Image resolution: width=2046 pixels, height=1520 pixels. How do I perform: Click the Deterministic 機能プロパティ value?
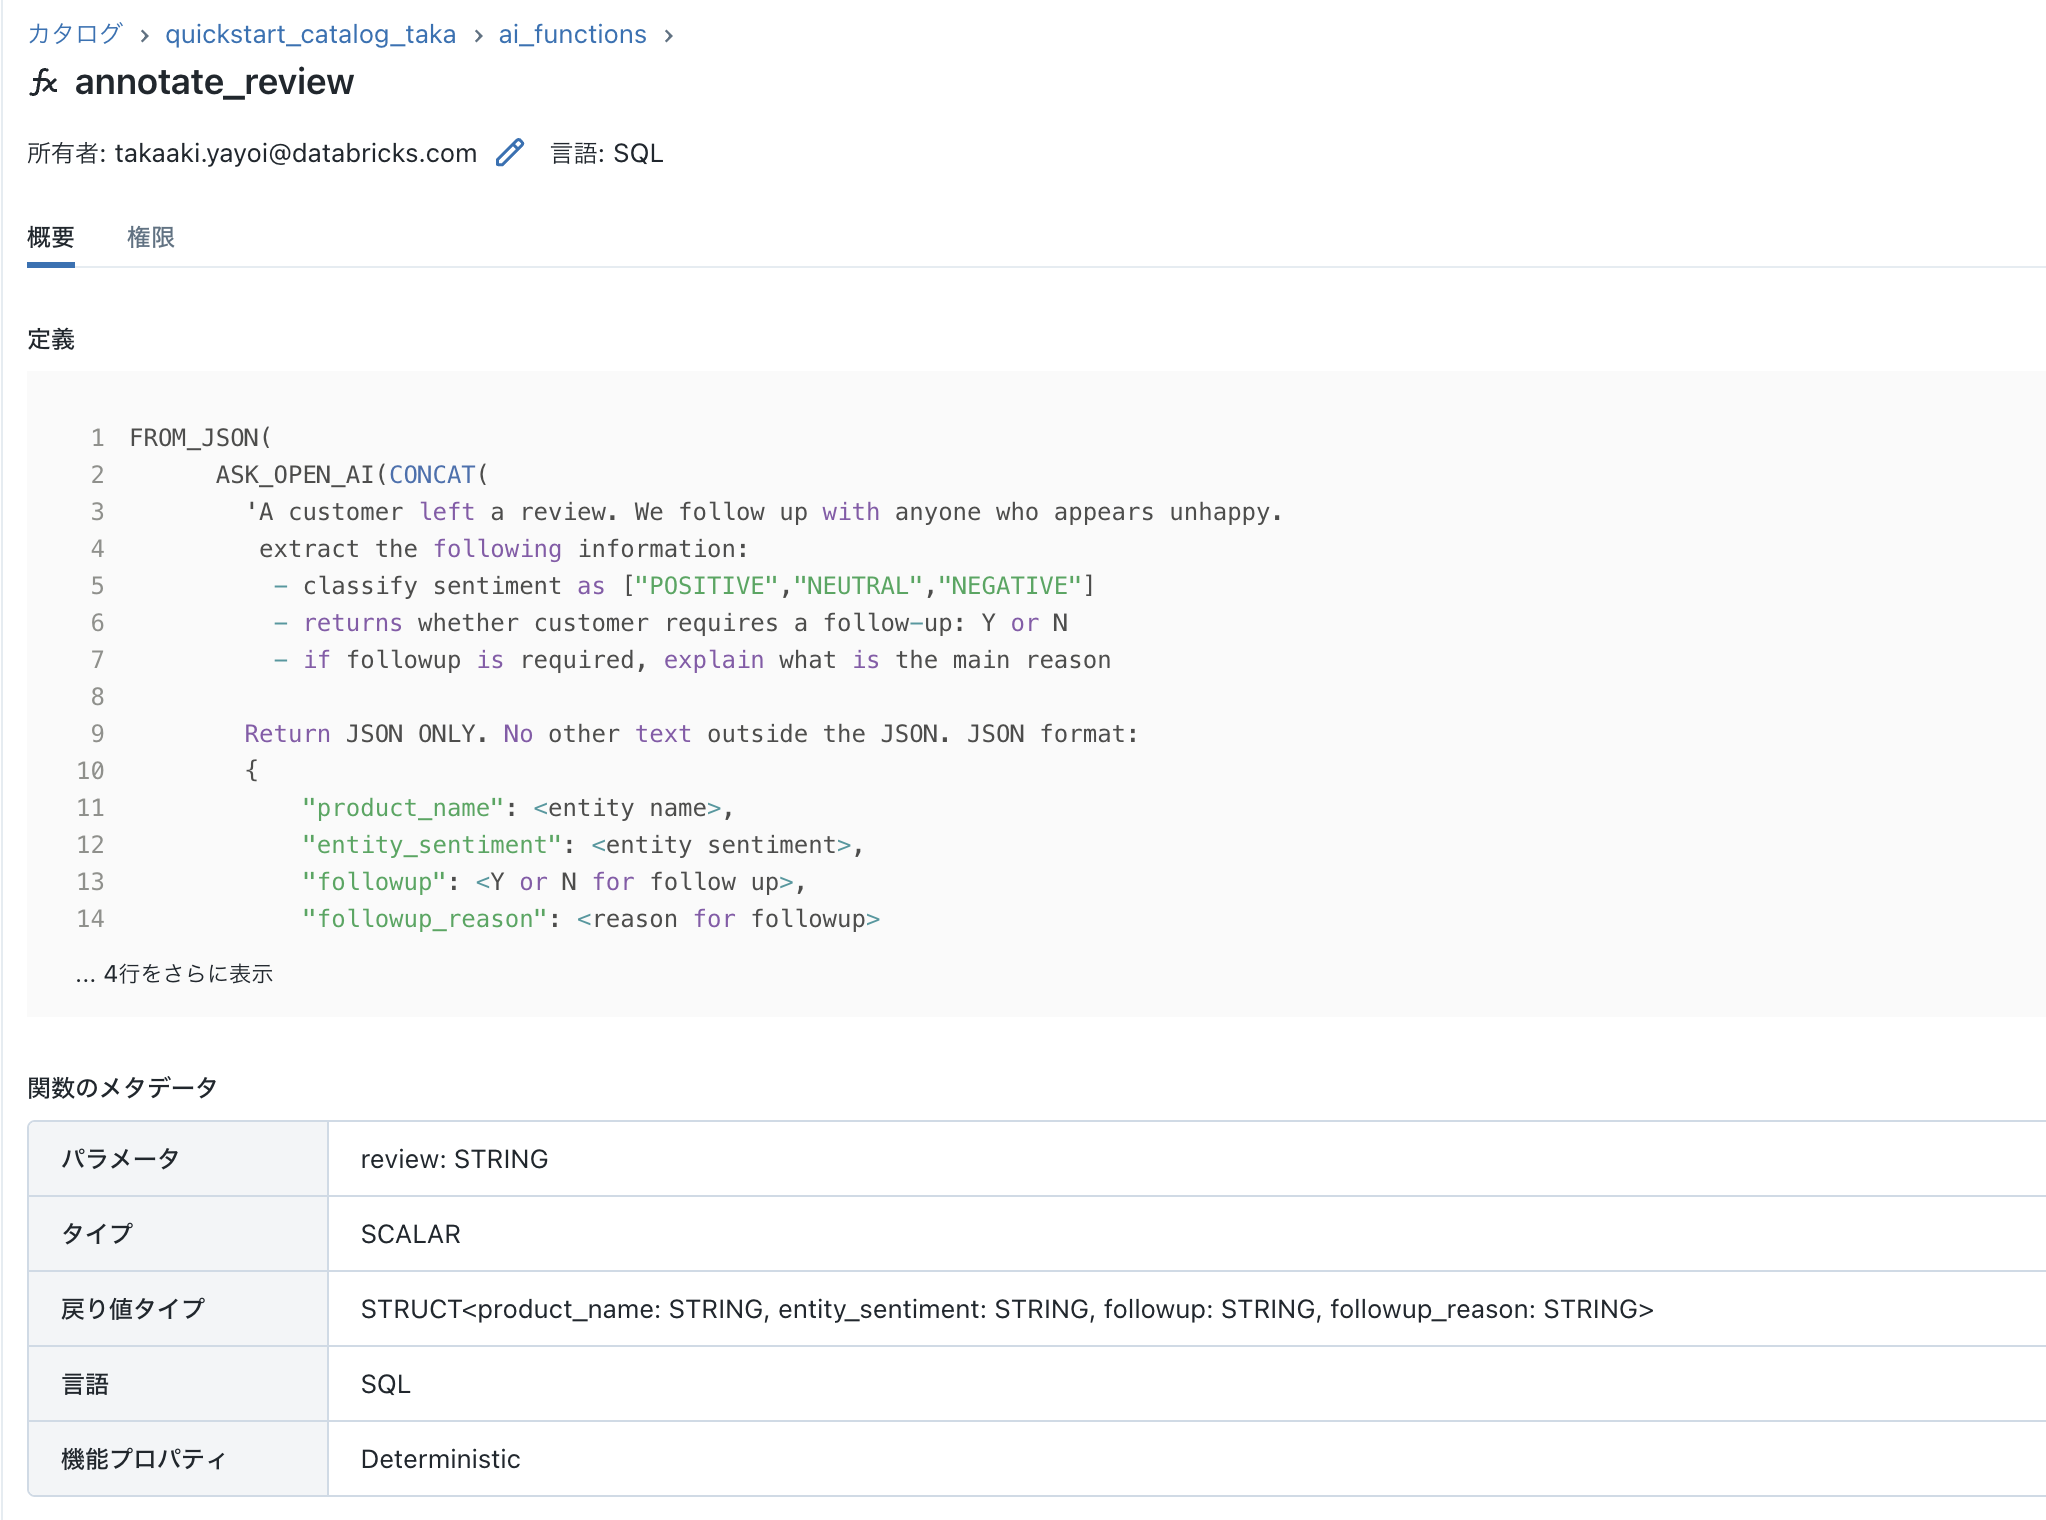click(x=441, y=1458)
